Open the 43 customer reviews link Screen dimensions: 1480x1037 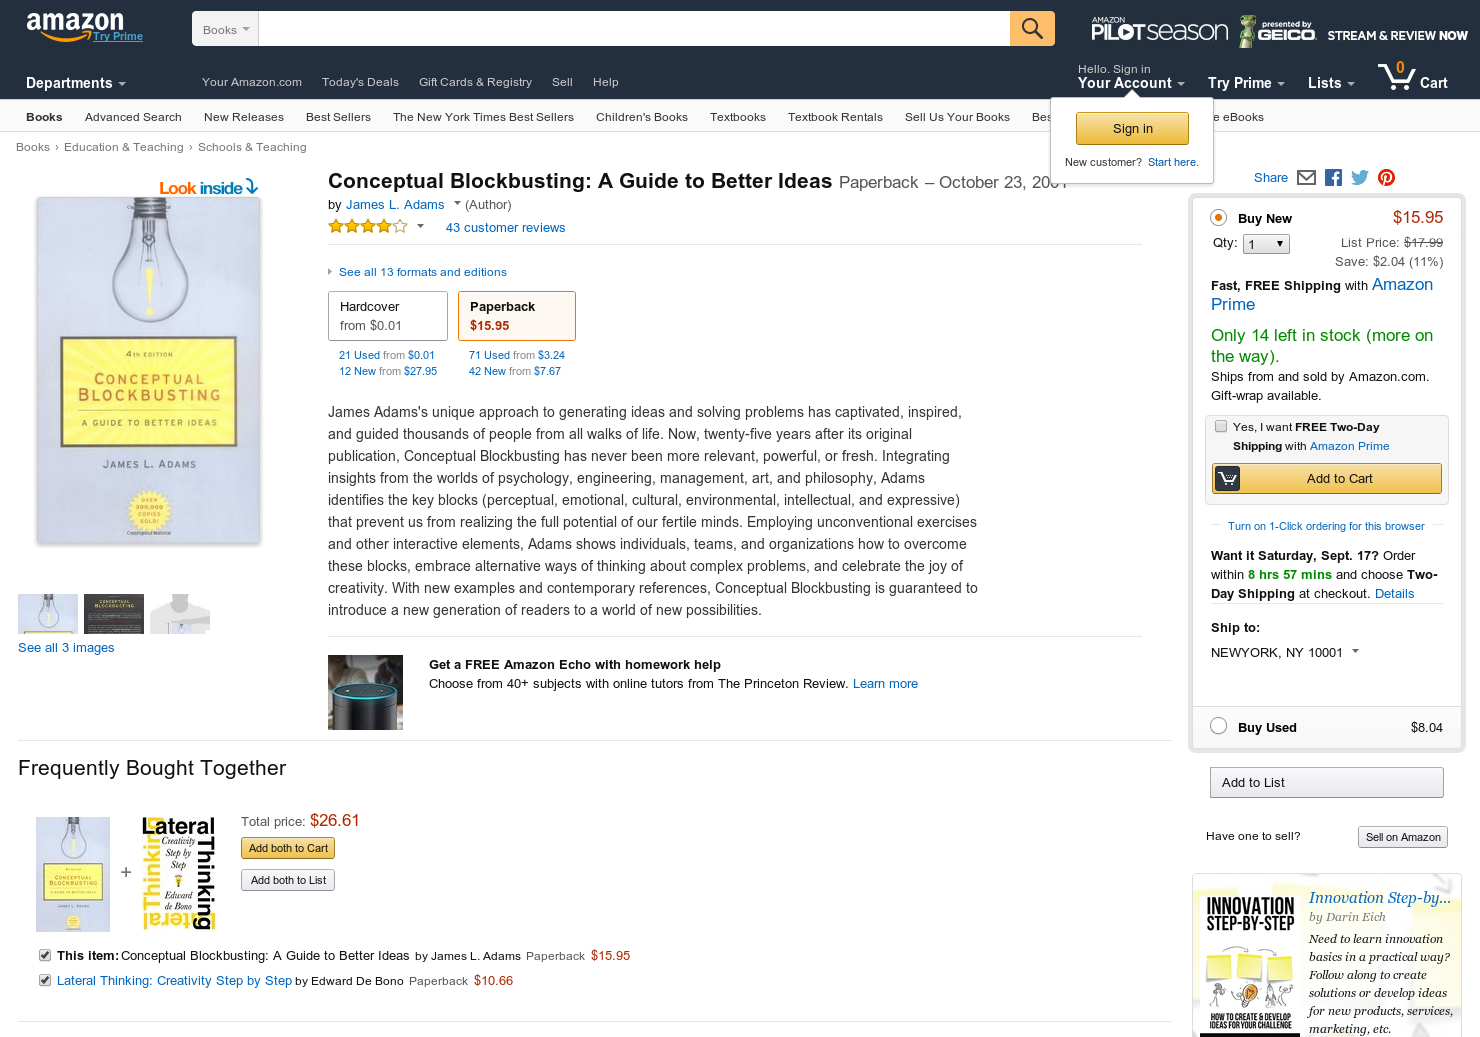tap(505, 227)
